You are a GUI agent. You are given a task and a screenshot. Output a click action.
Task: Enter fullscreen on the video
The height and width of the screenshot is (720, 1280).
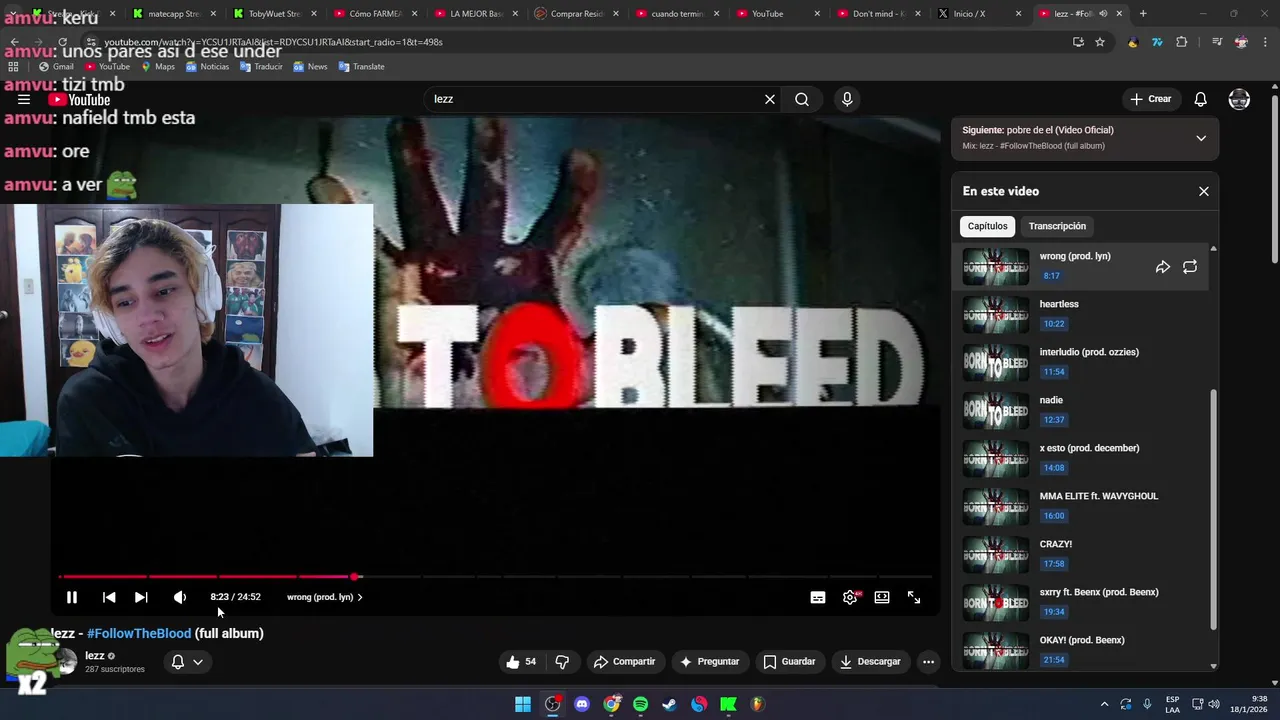[x=914, y=597]
